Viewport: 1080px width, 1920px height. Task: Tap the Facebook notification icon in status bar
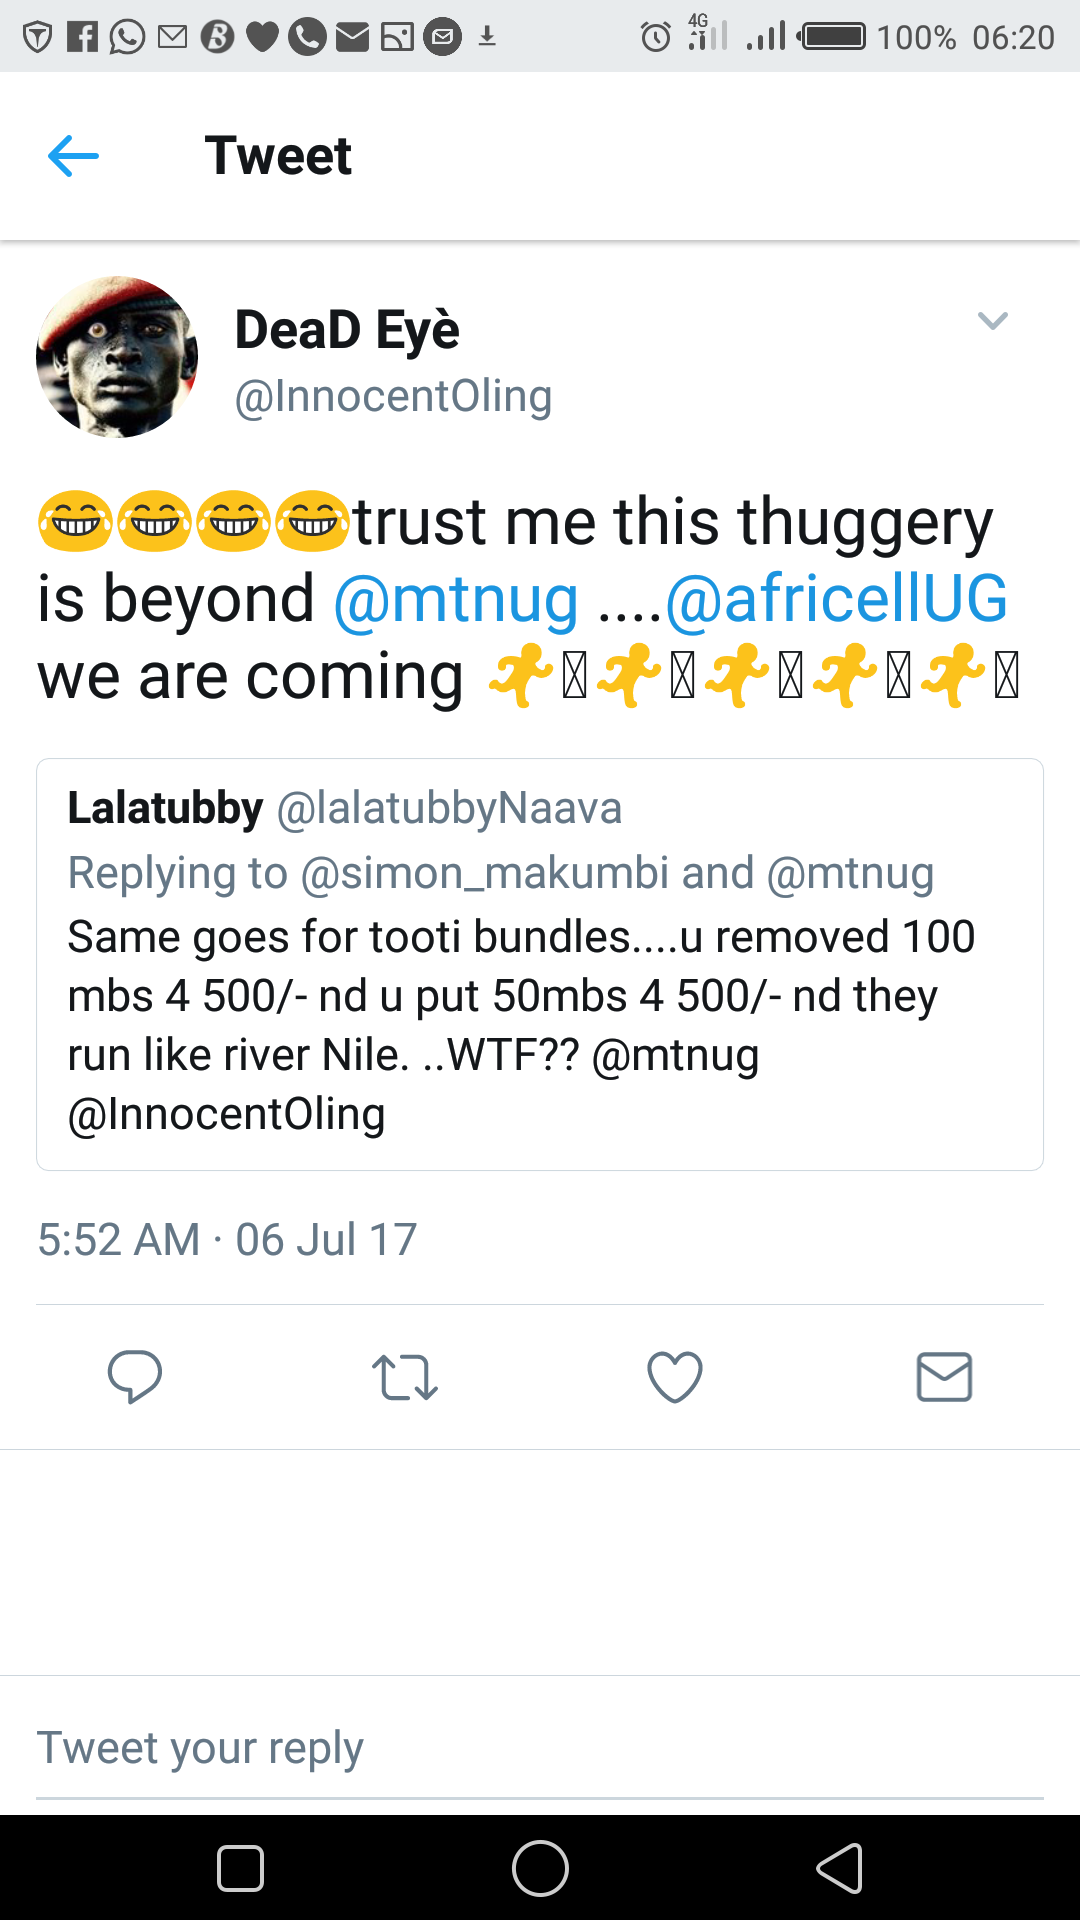click(x=82, y=38)
